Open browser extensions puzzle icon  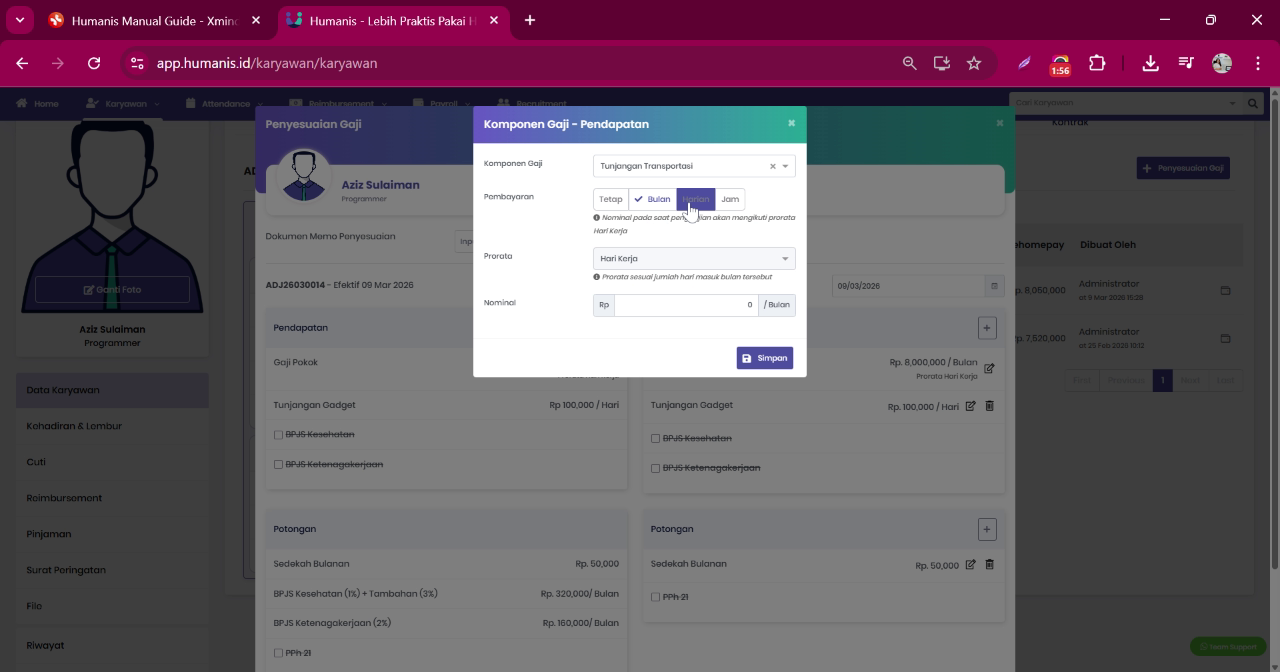1097,63
